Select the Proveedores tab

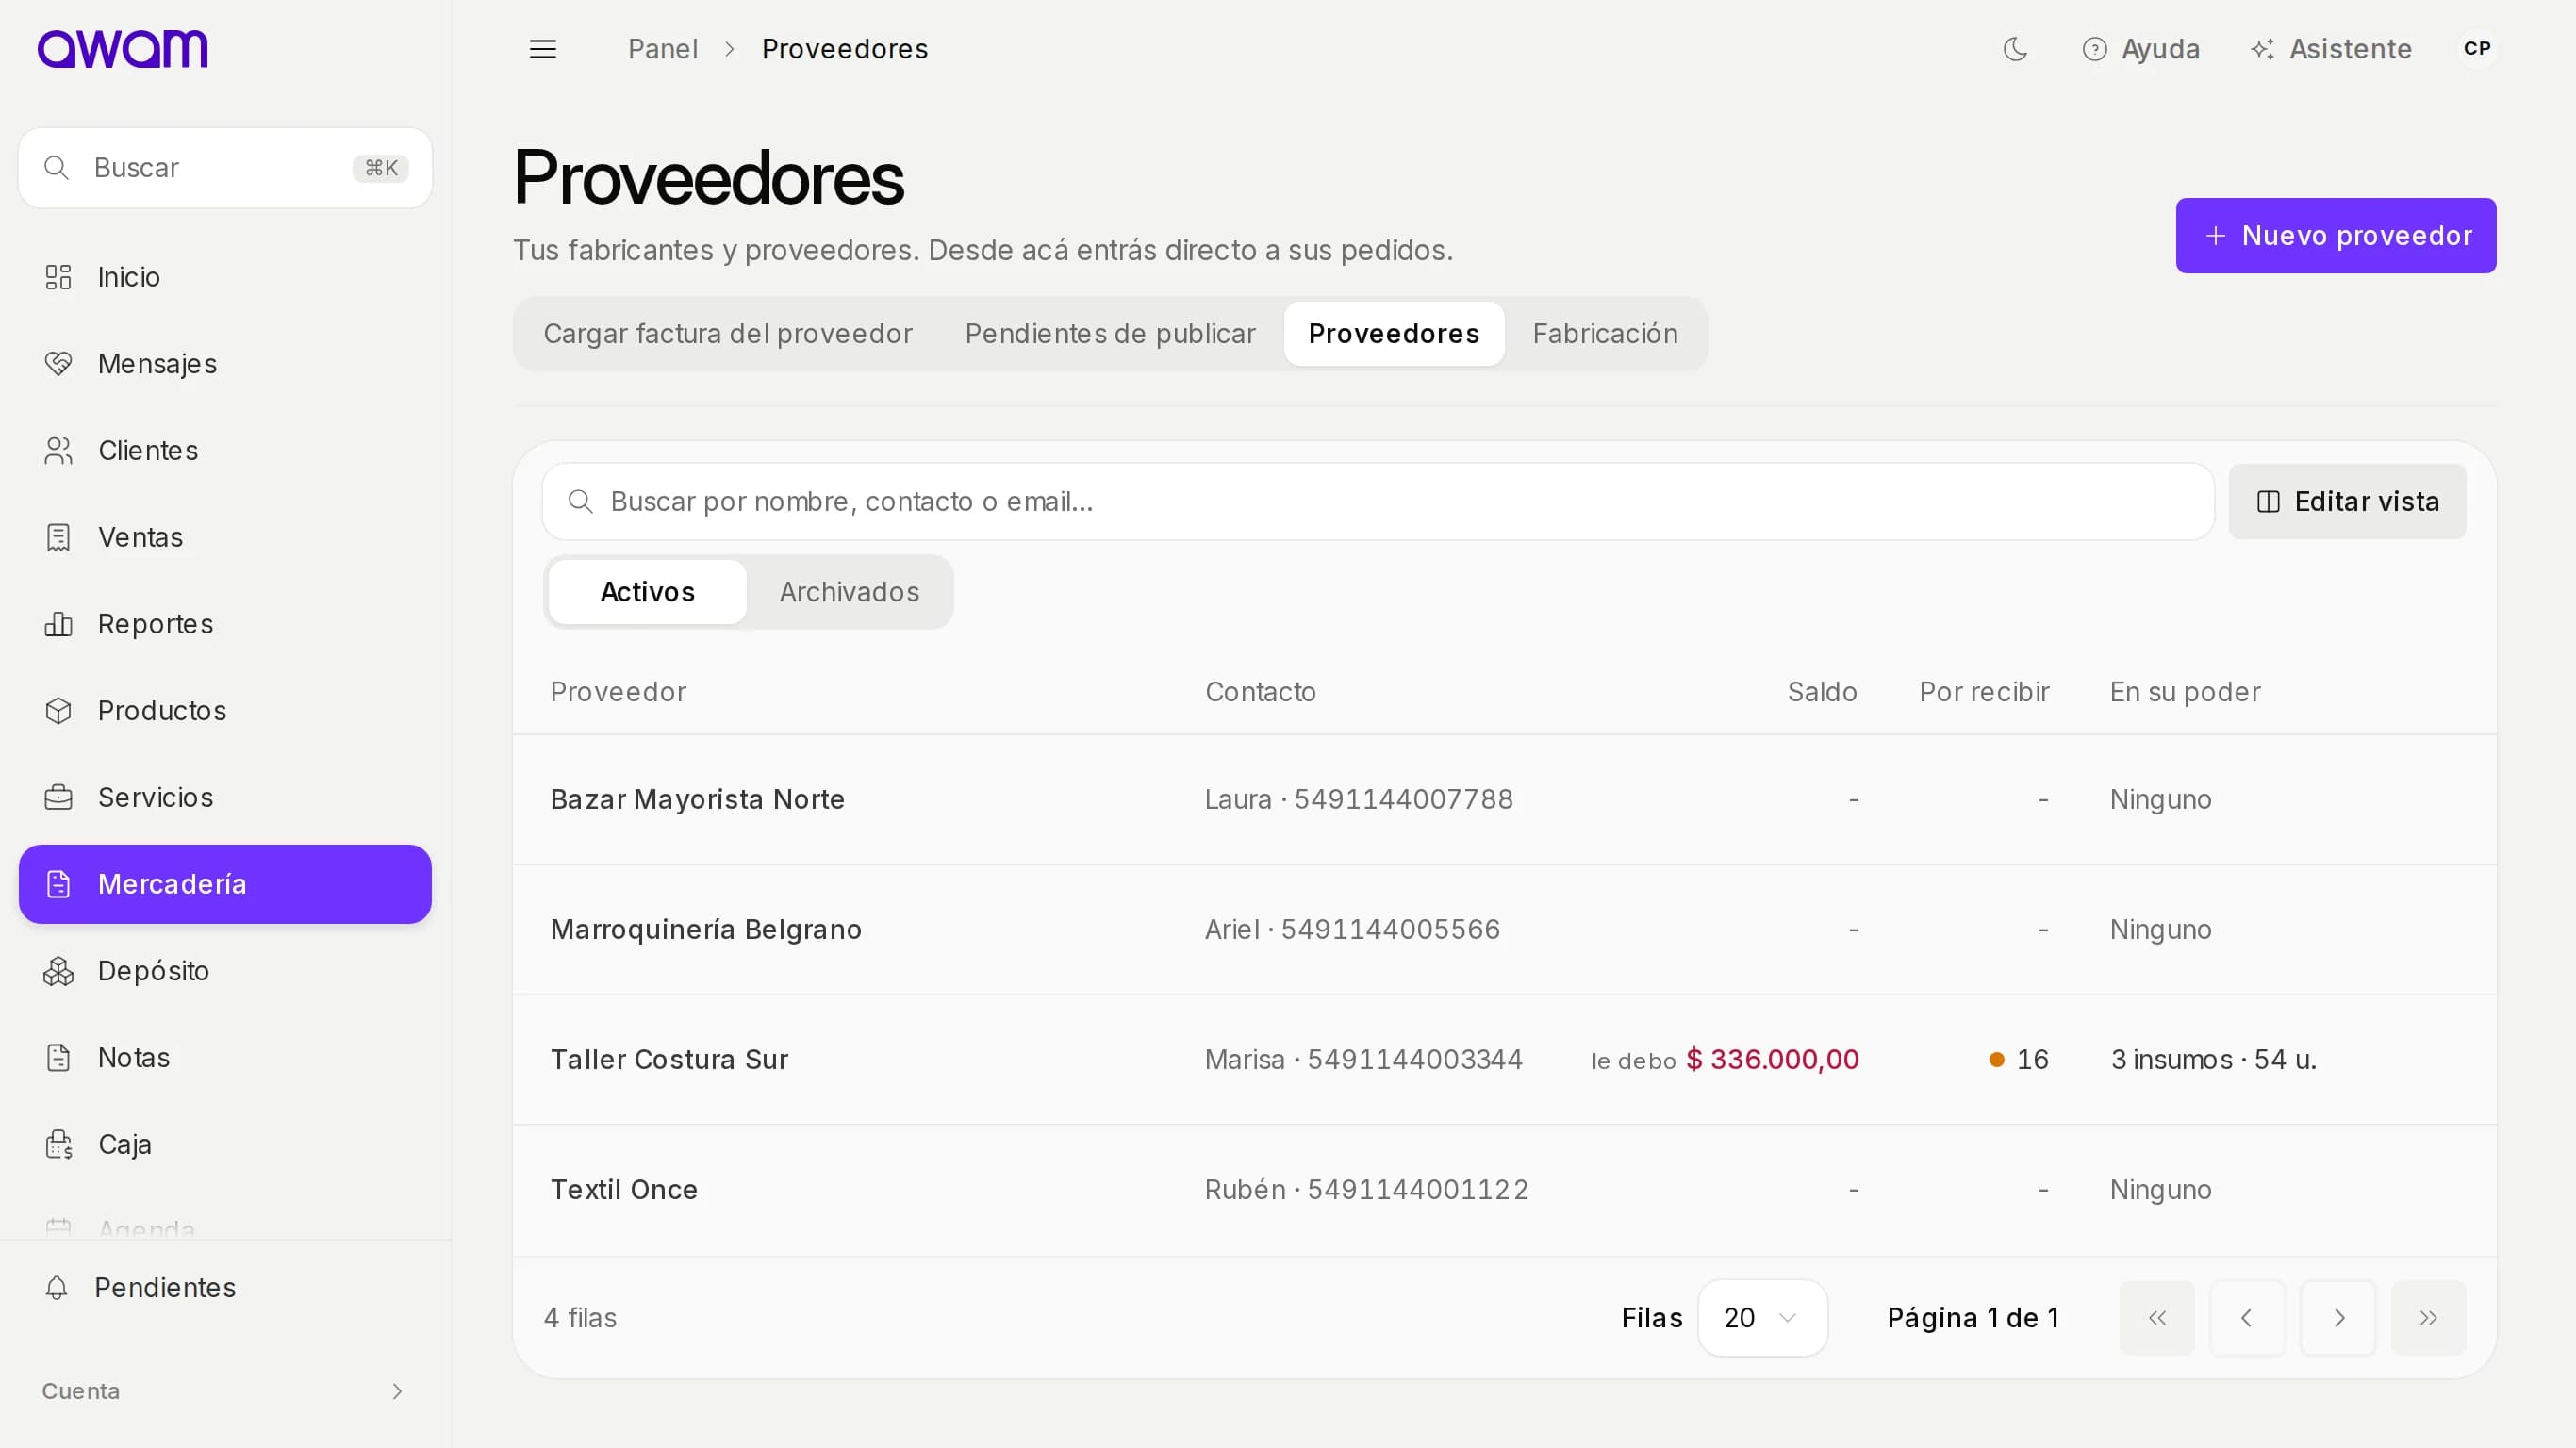pyautogui.click(x=1394, y=334)
